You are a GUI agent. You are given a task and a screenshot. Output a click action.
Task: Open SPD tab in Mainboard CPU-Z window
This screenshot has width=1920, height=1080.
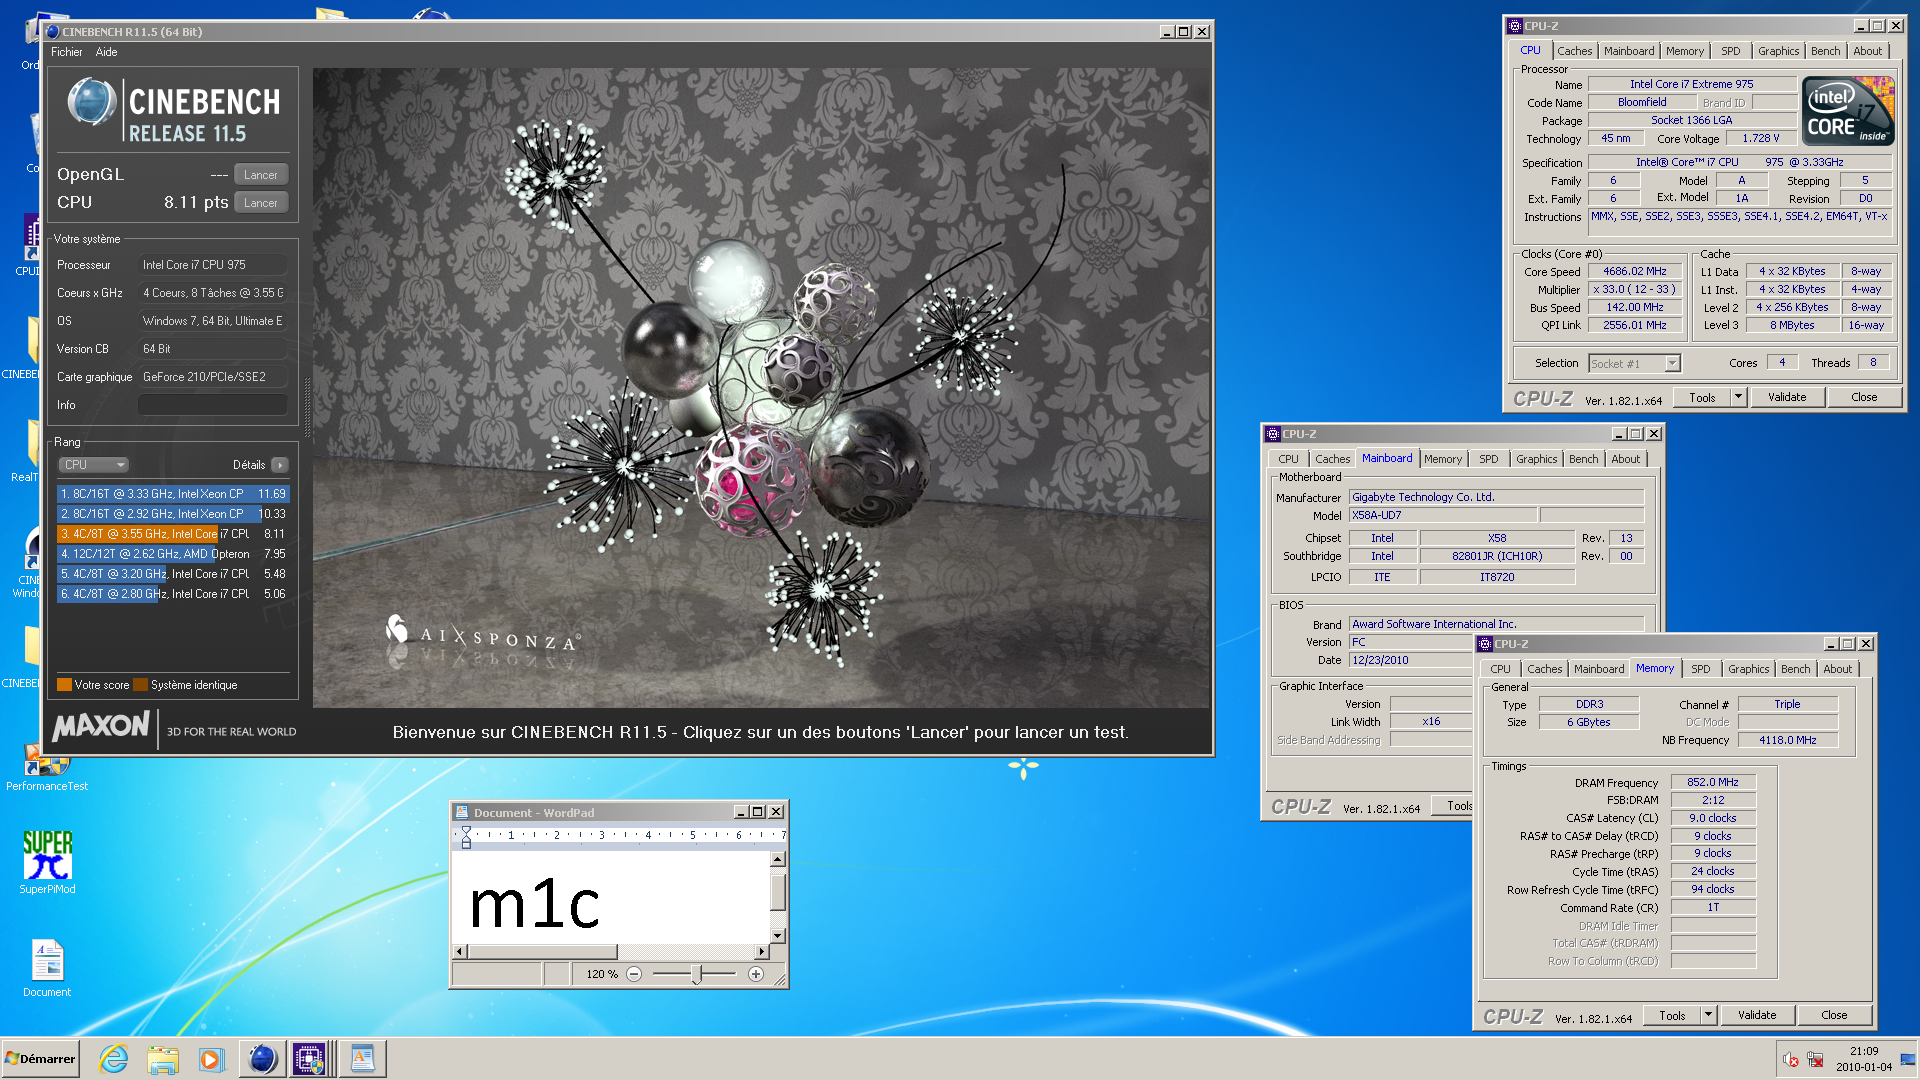(1488, 459)
